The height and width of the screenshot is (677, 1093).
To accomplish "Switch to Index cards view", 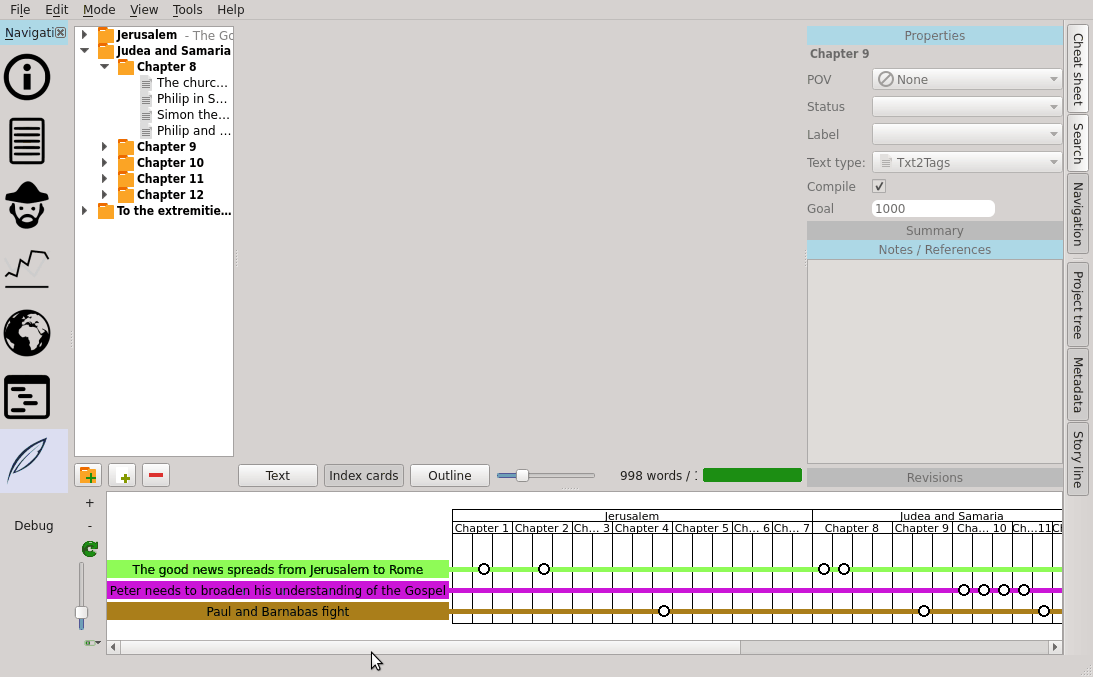I will [x=364, y=476].
